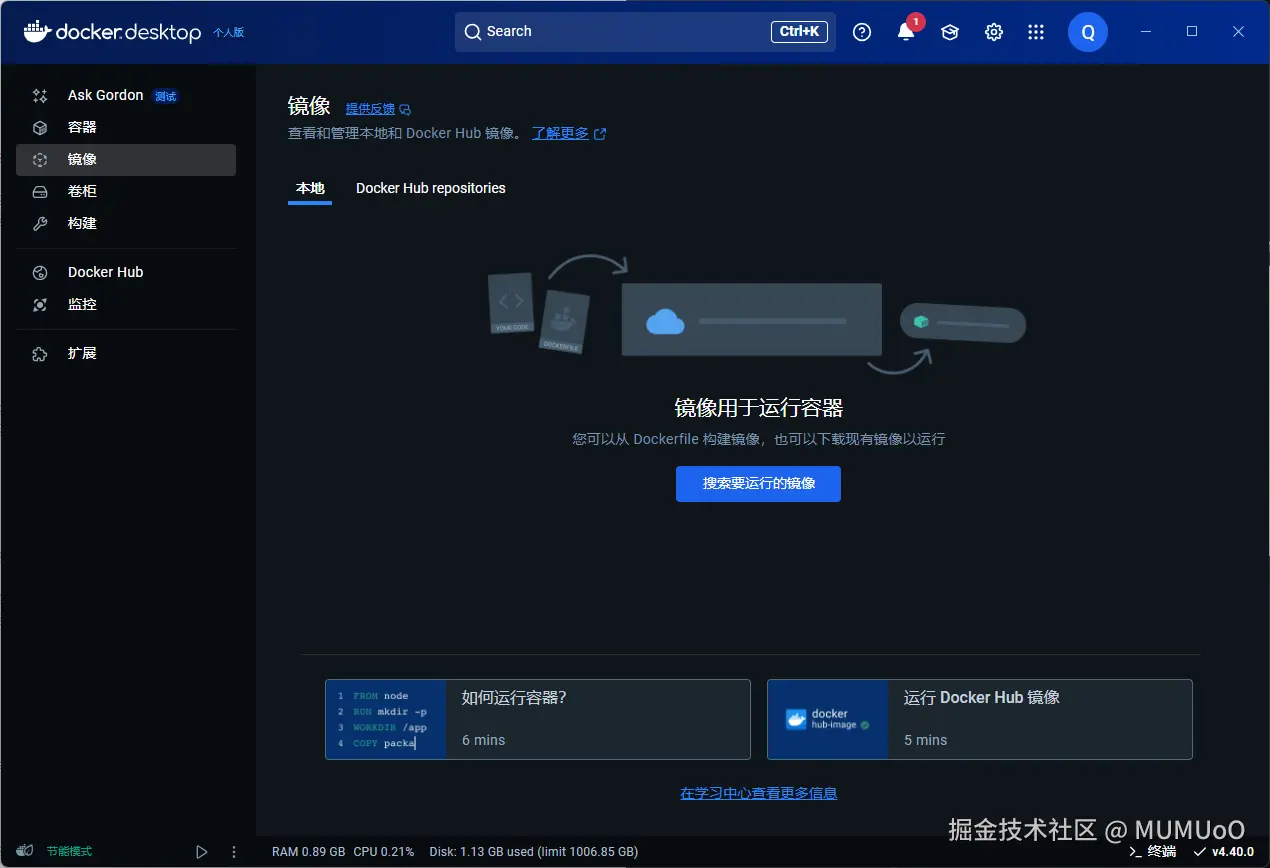Open the 构建 (Builds) section
This screenshot has width=1270, height=868.
coord(126,224)
